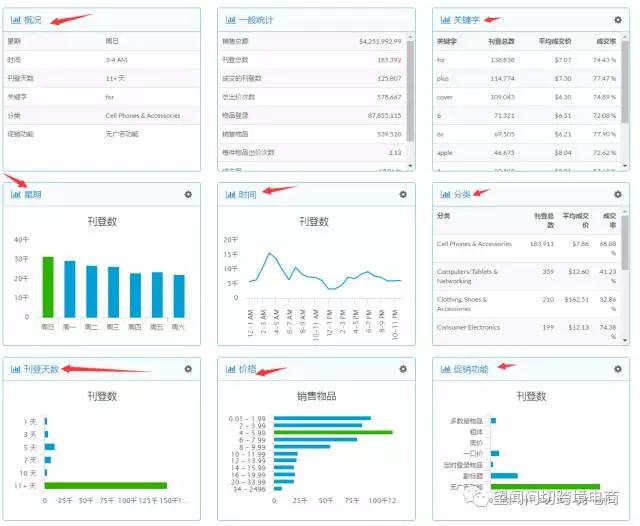Select keyword row "apple"
The image size is (640, 526).
click(x=527, y=153)
